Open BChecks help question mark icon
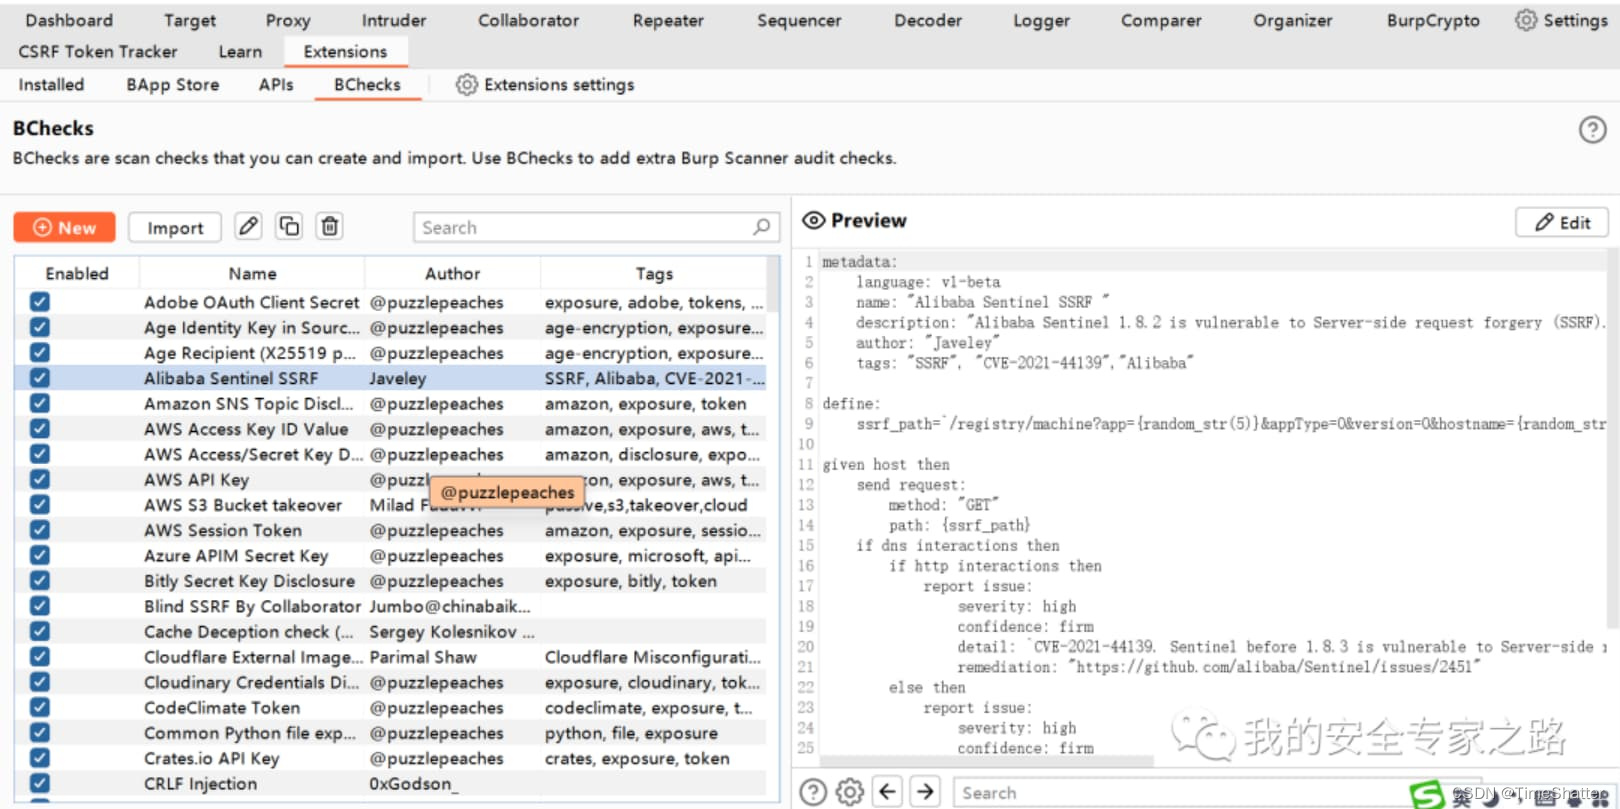This screenshot has height=809, width=1620. [x=1592, y=129]
